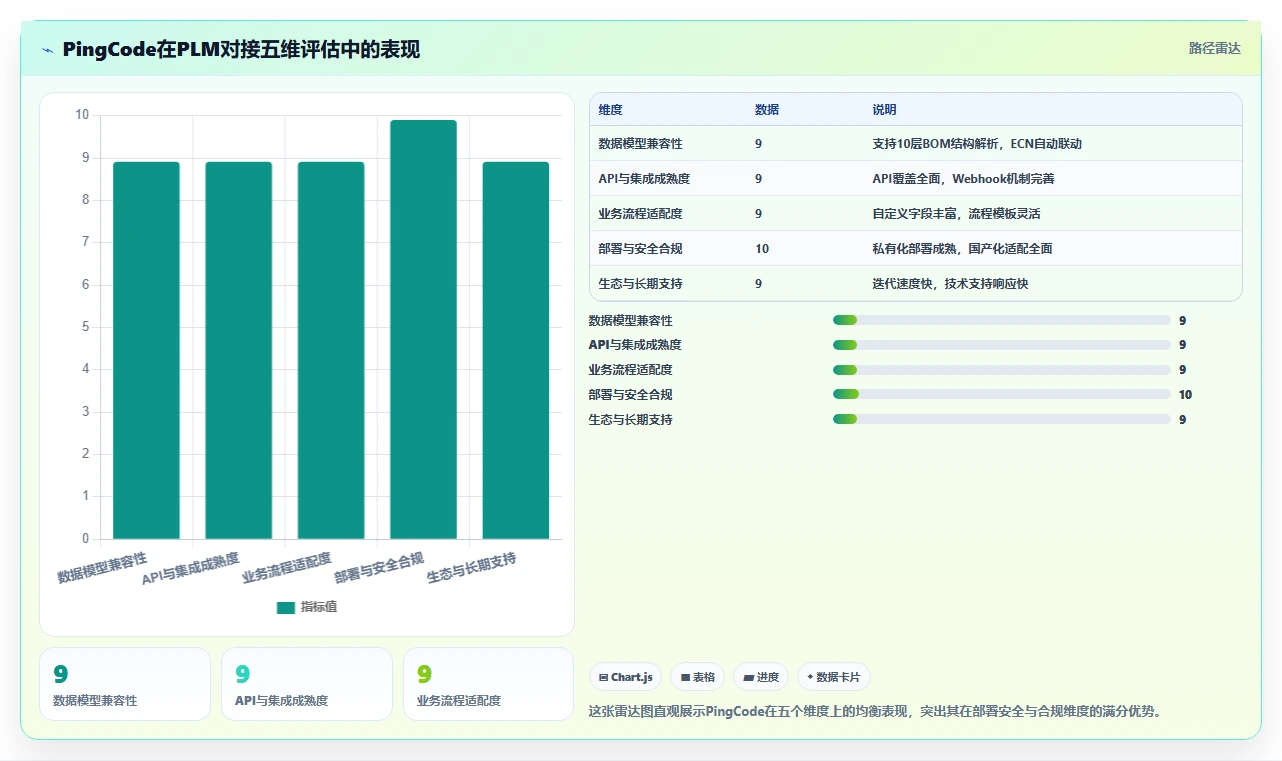Select the API与集成成熟度 table cell
This screenshot has height=761, width=1282.
[x=644, y=179]
